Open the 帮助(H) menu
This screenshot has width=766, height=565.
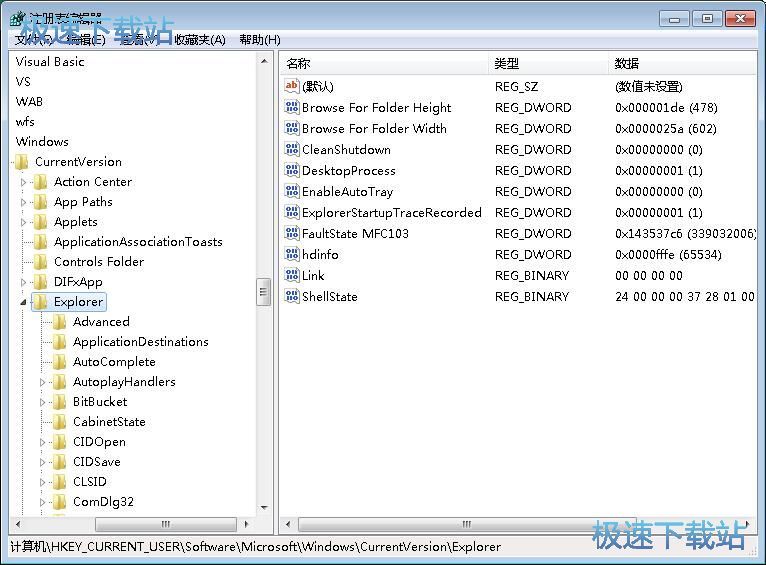pos(260,40)
